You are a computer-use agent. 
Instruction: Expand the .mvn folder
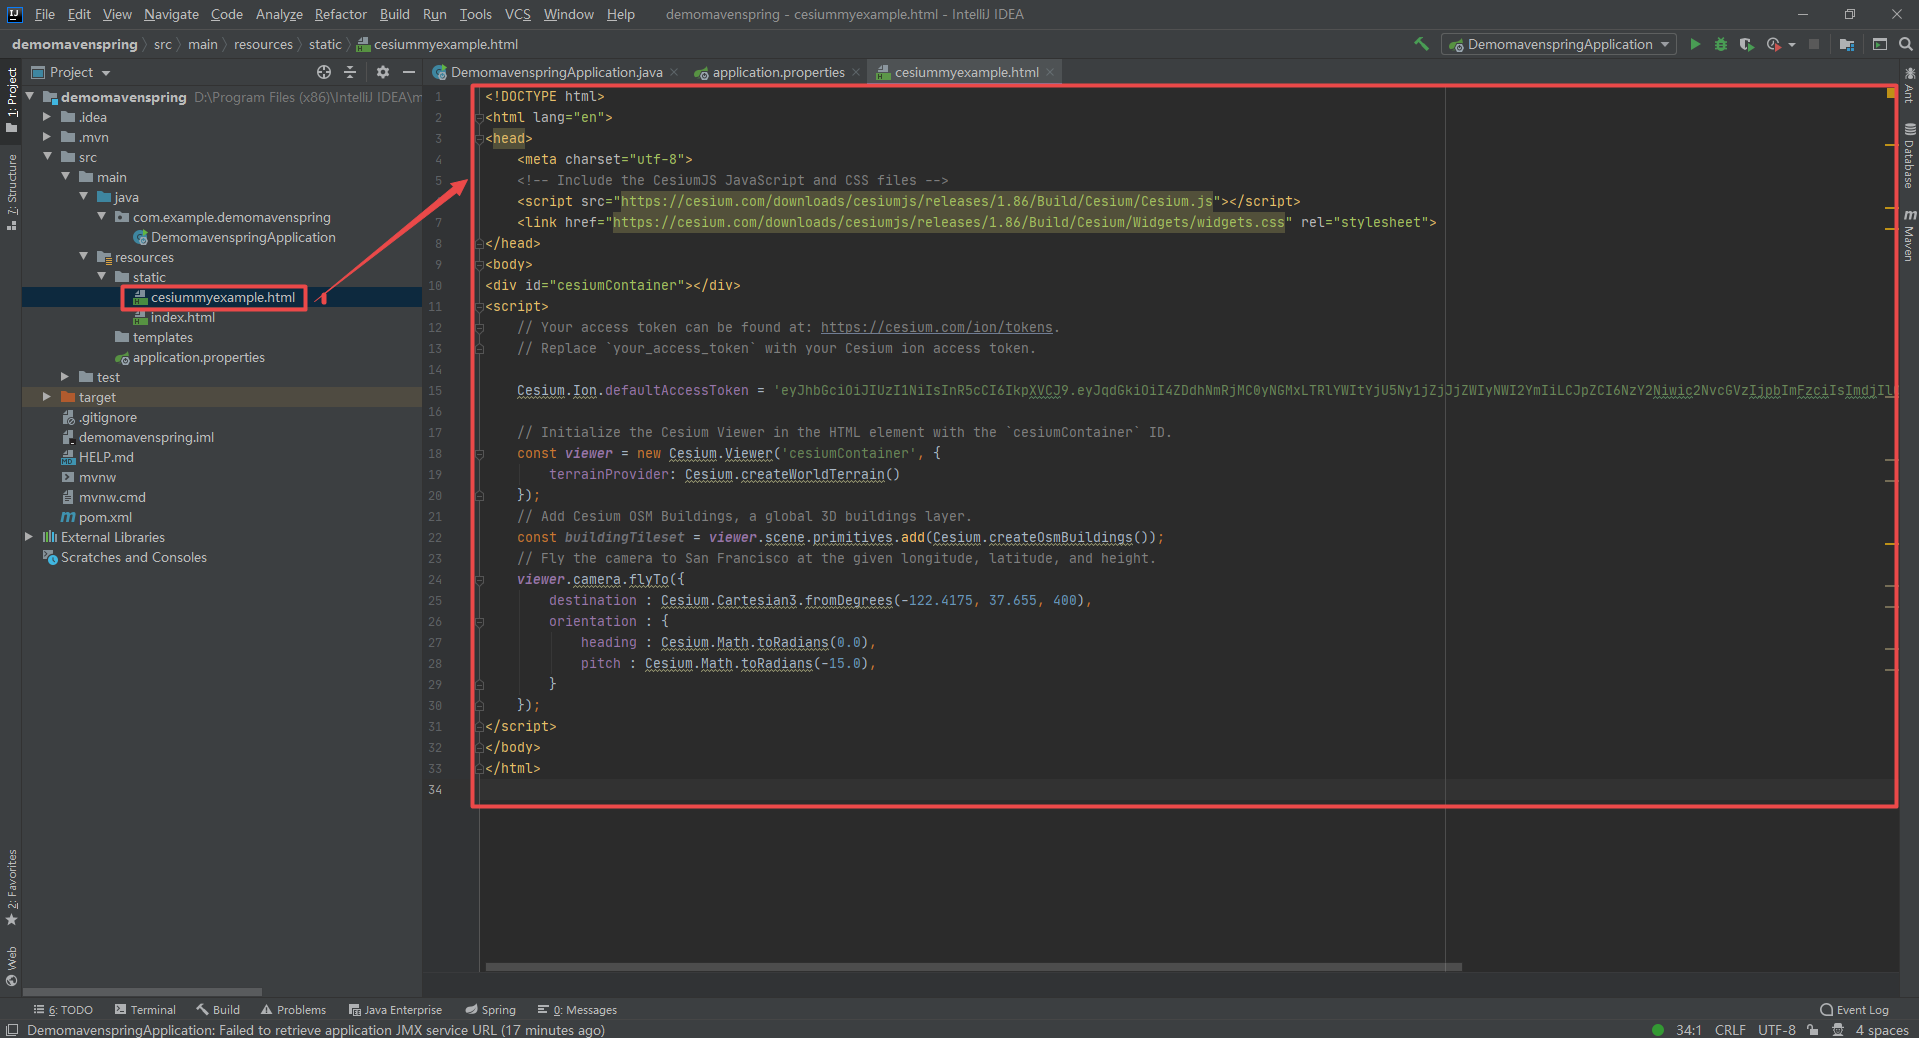[x=47, y=137]
